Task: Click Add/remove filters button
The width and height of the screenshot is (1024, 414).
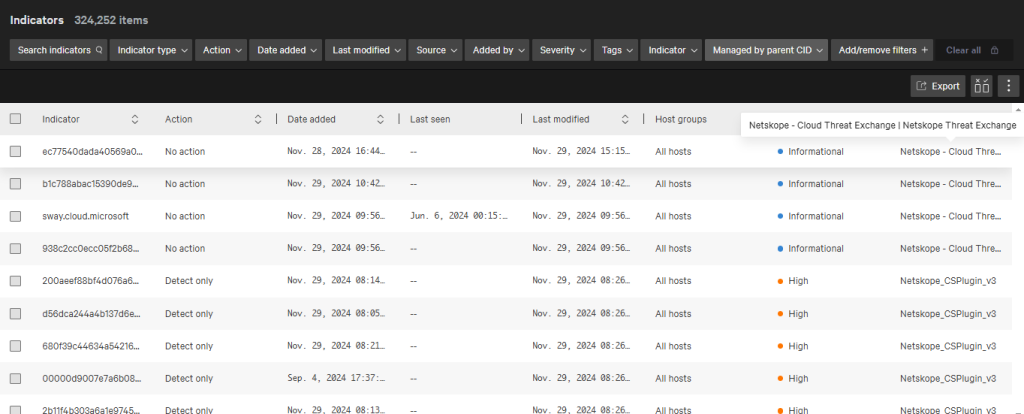Action: pos(882,50)
